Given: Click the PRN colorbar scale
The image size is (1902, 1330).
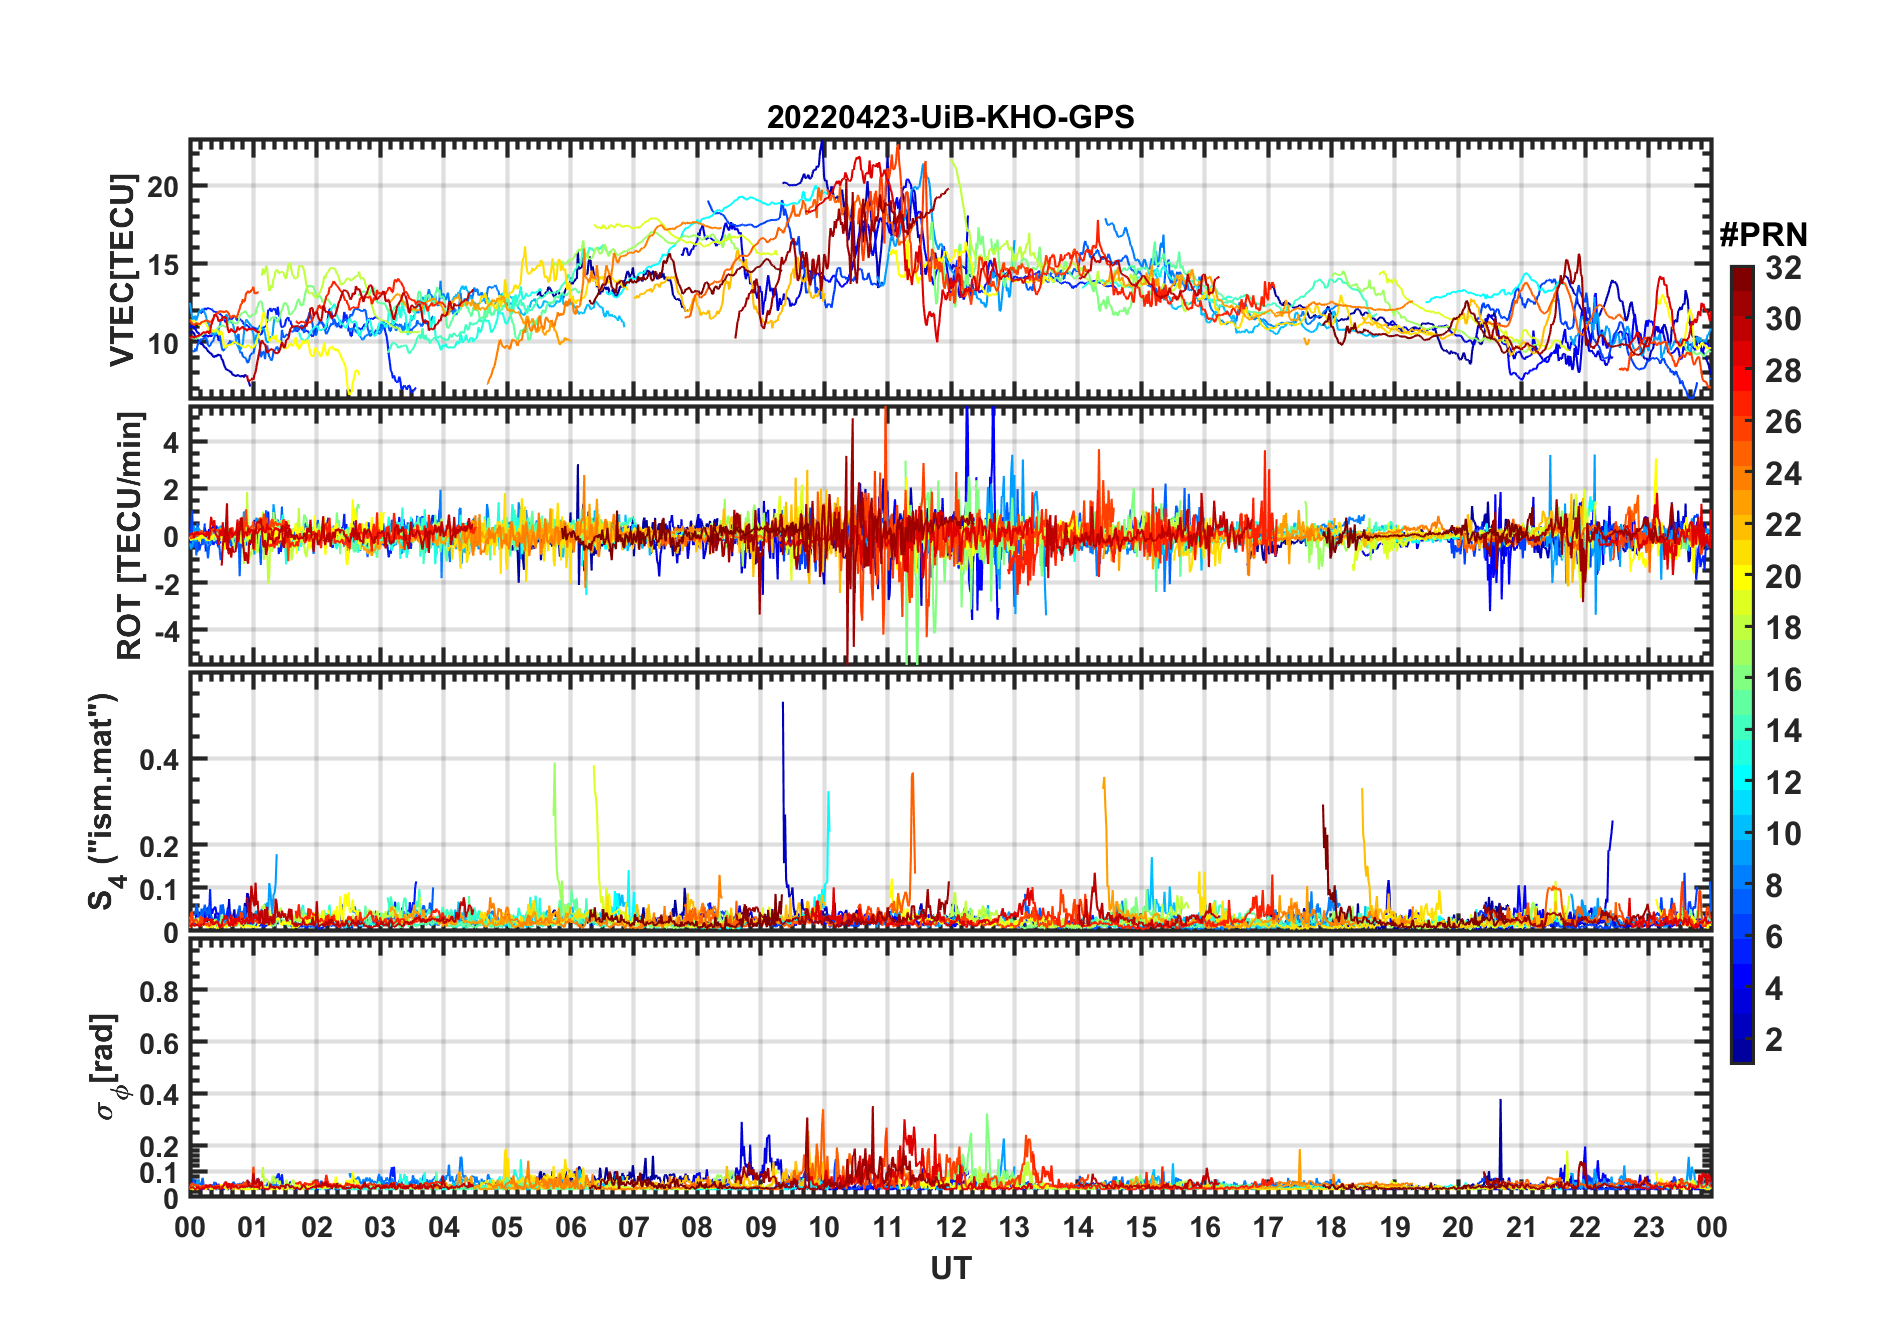Looking at the screenshot, I should (x=1742, y=664).
